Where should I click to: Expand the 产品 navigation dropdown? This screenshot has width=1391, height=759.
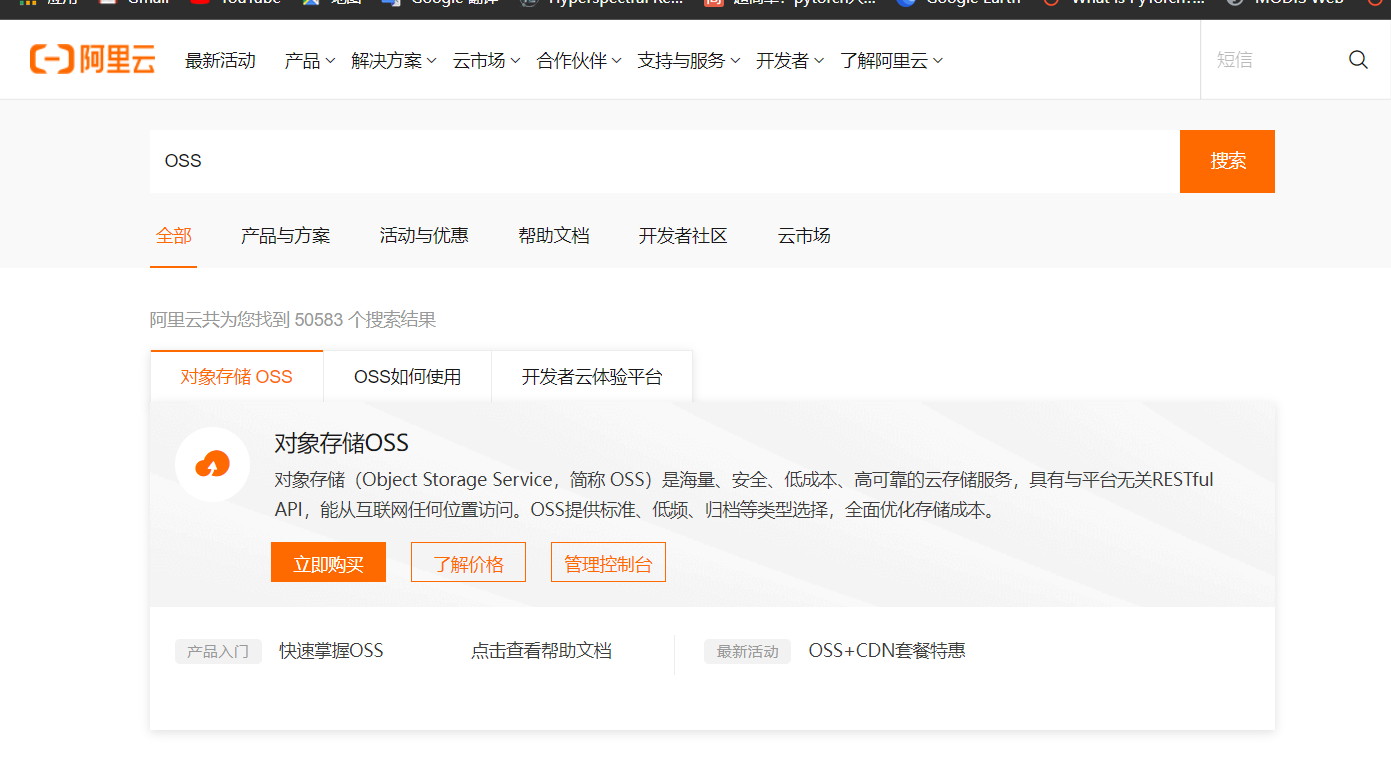[x=310, y=61]
